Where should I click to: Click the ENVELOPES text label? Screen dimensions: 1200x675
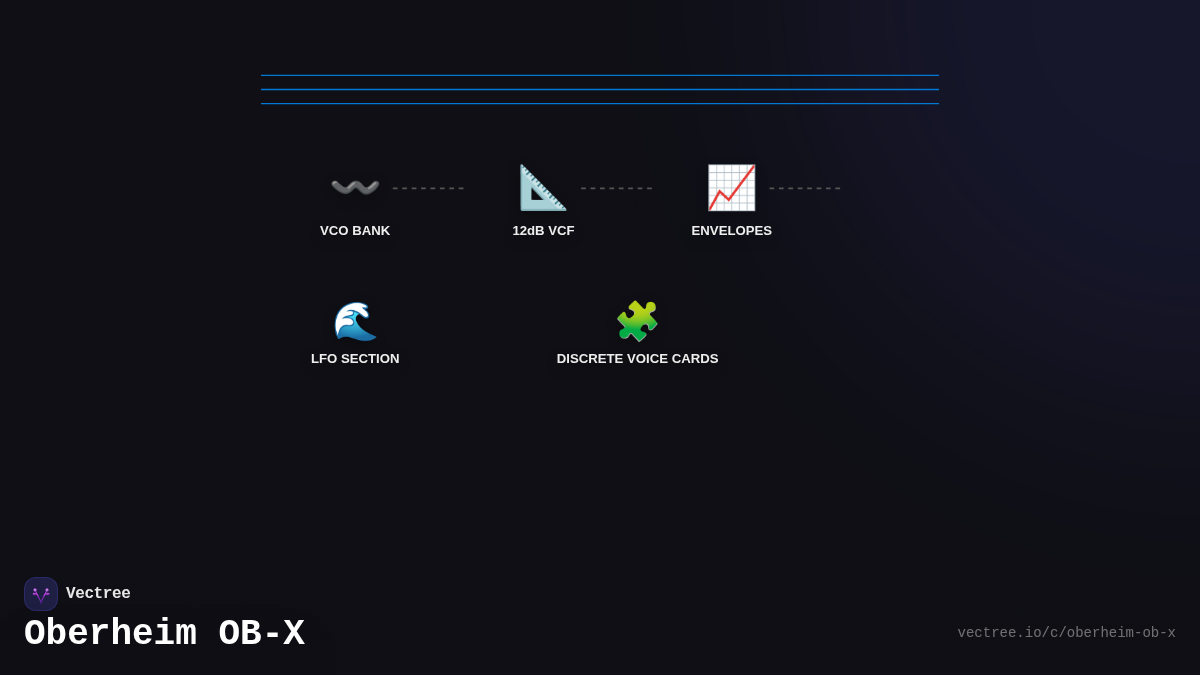pos(731,231)
